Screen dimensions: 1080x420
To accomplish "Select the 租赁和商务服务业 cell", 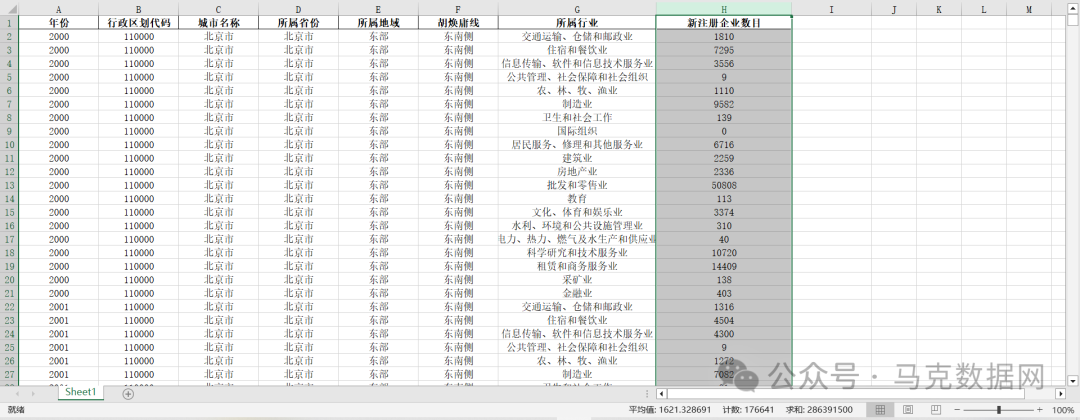I will (x=577, y=266).
